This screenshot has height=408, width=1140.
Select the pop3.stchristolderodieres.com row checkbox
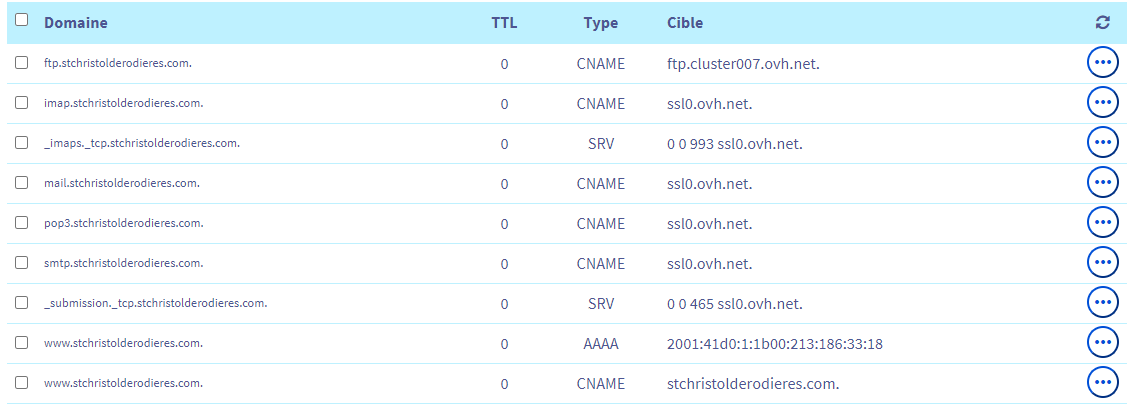[22, 222]
